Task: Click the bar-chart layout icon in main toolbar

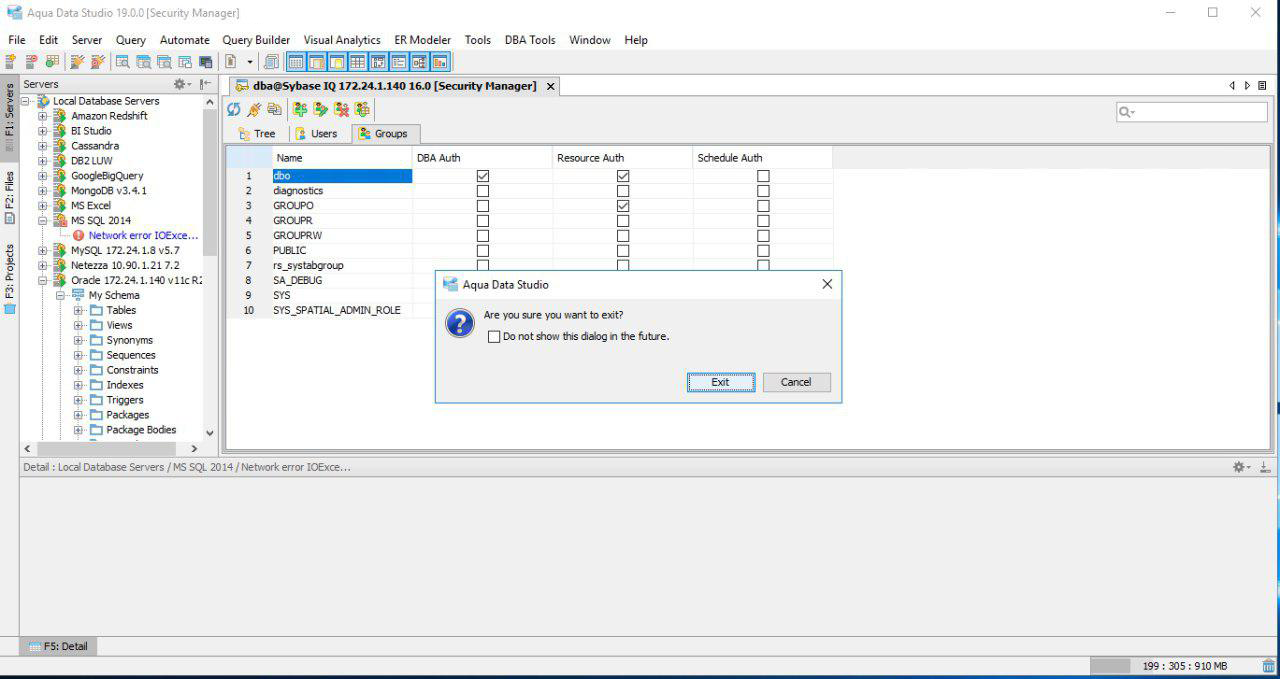Action: 440,62
